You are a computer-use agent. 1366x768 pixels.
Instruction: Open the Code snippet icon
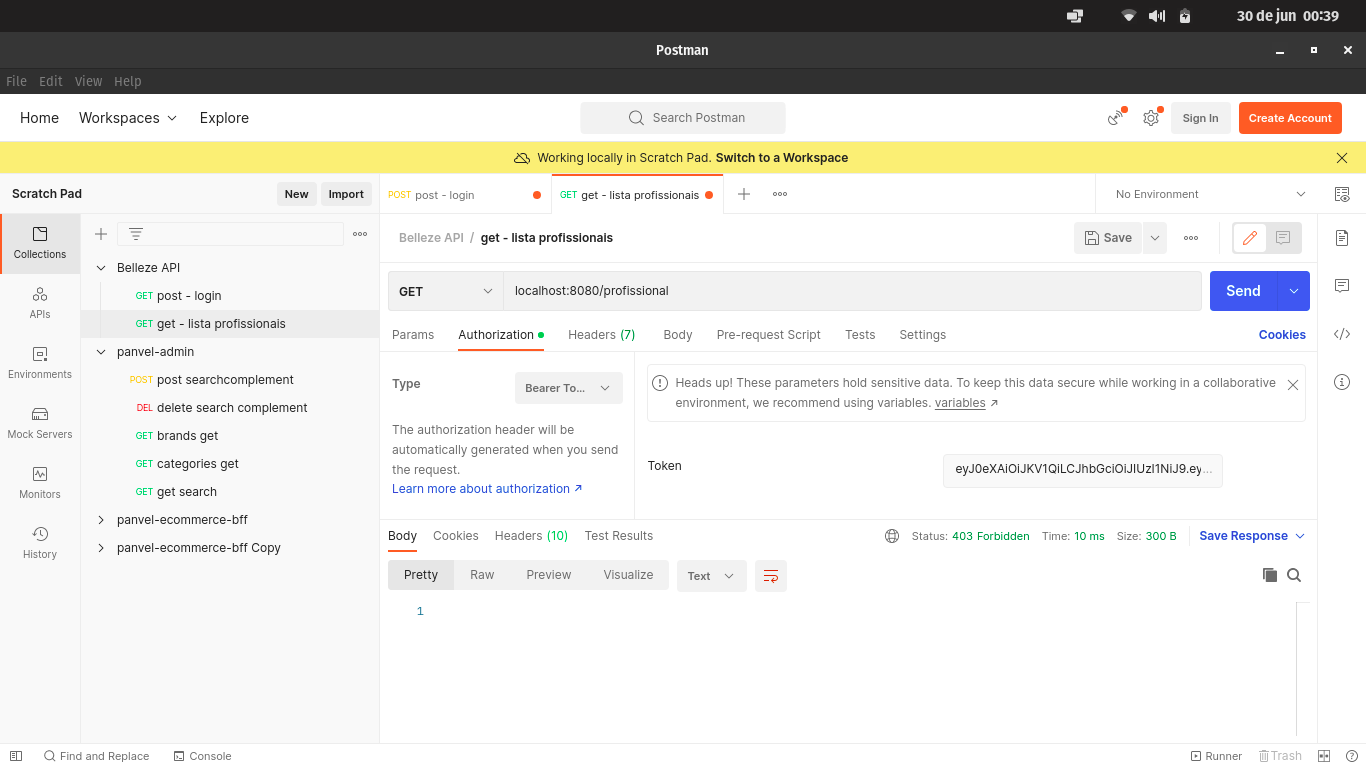click(x=1342, y=334)
